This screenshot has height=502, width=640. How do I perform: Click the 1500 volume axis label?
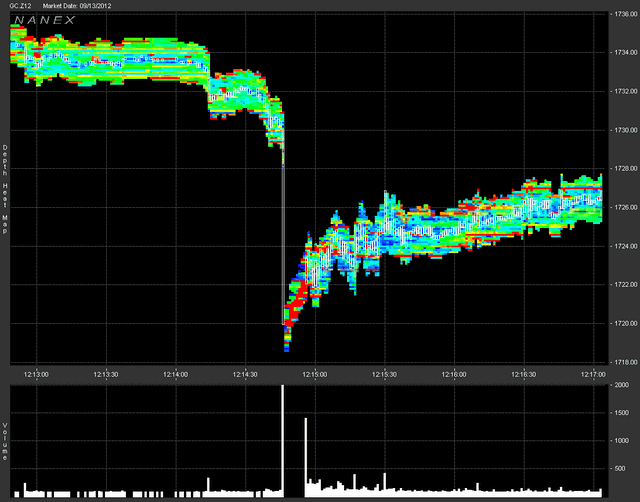pyautogui.click(x=622, y=413)
